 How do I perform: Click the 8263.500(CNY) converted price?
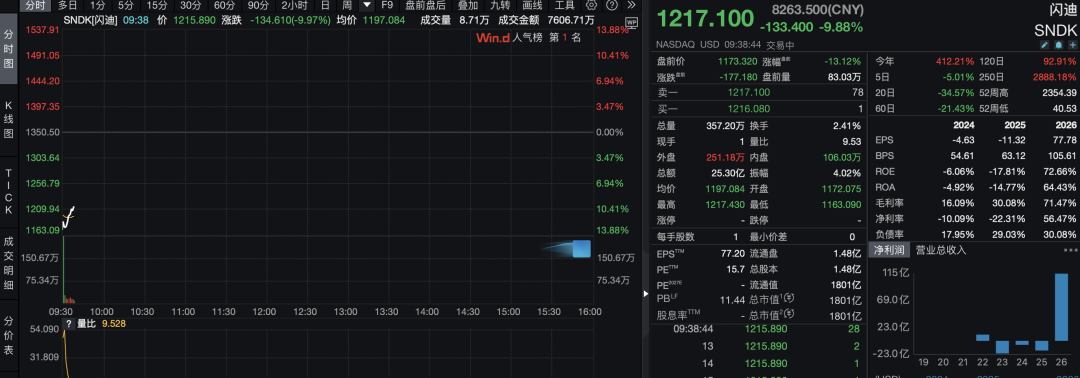pos(817,10)
